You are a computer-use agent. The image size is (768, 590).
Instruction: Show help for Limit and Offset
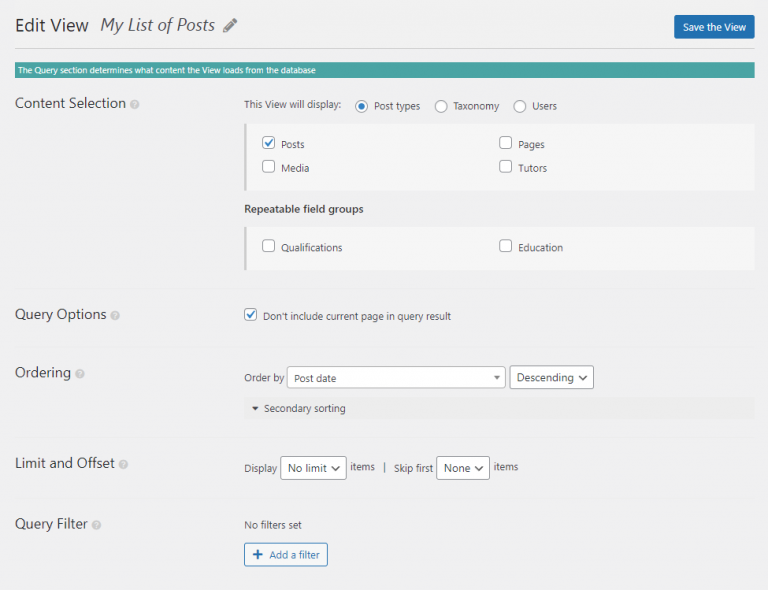pyautogui.click(x=124, y=464)
